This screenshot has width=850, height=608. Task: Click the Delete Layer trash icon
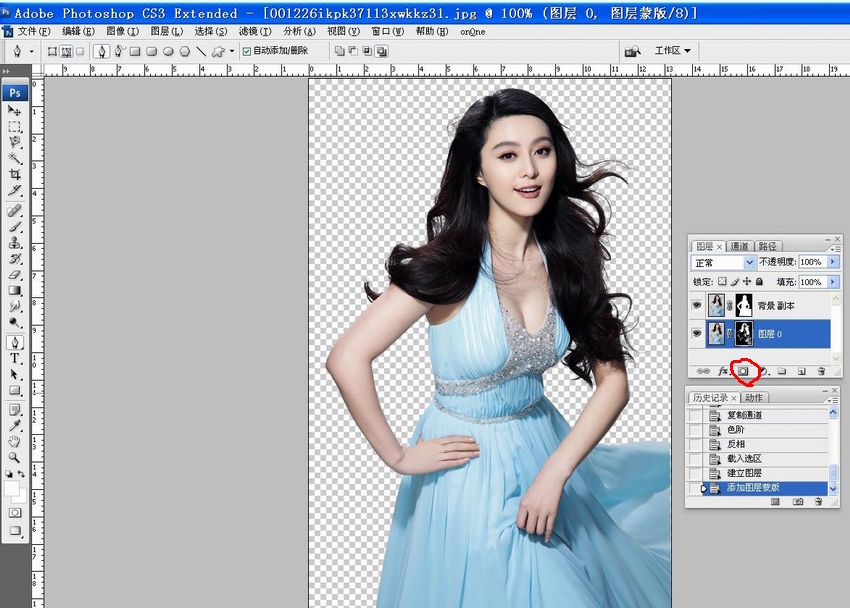point(821,371)
